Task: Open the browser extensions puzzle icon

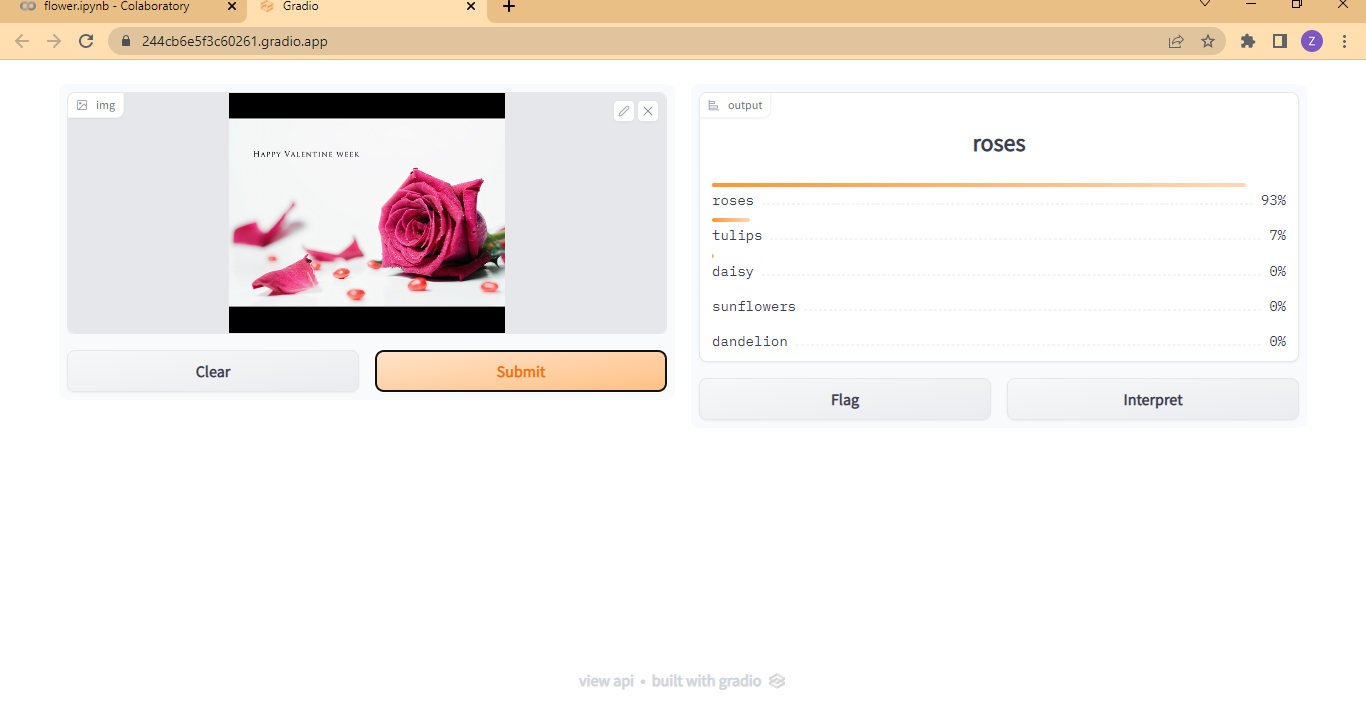Action: point(1247,41)
